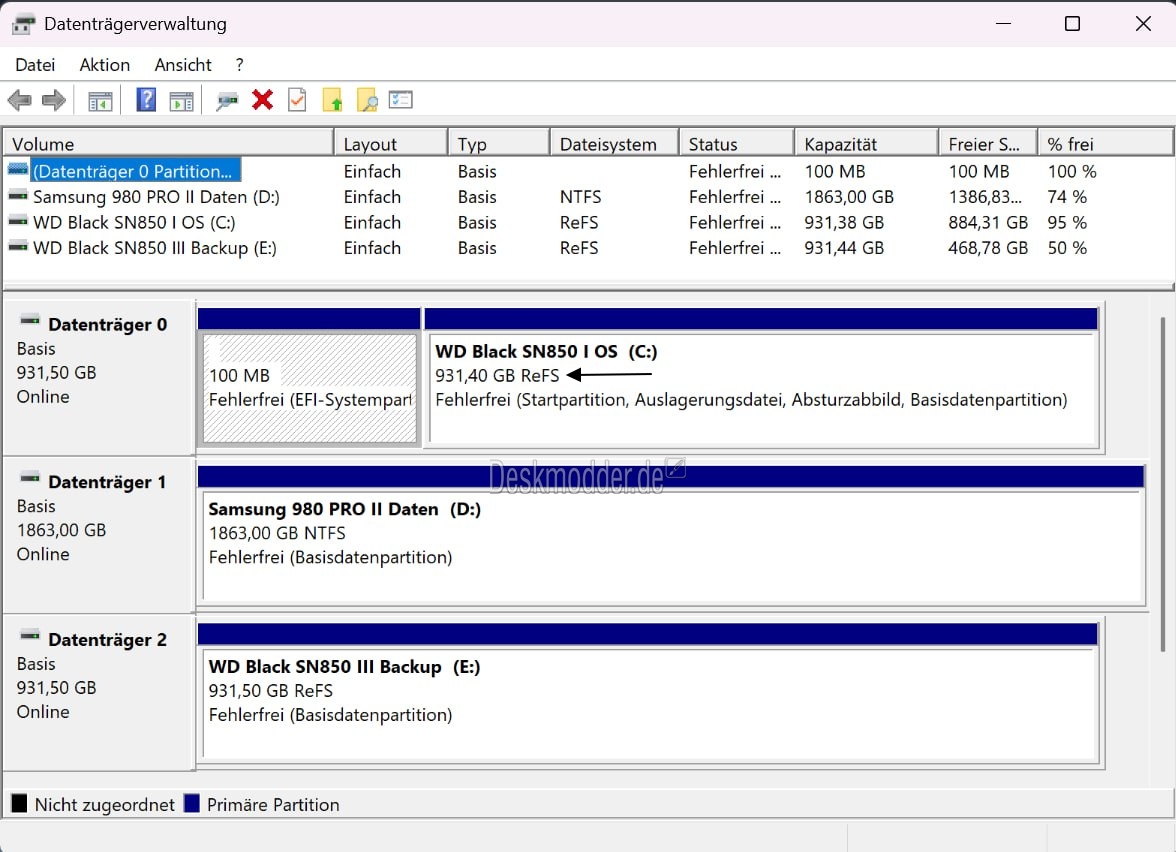Click the 931,38 GB capacity cell

pyautogui.click(x=844, y=222)
